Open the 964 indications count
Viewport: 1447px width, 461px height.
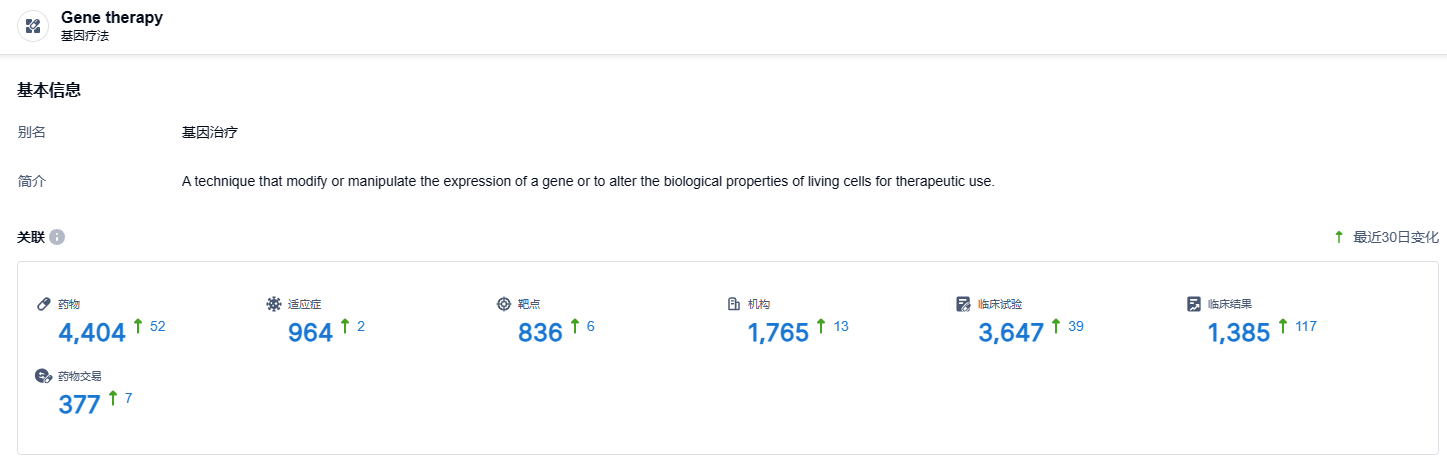310,333
